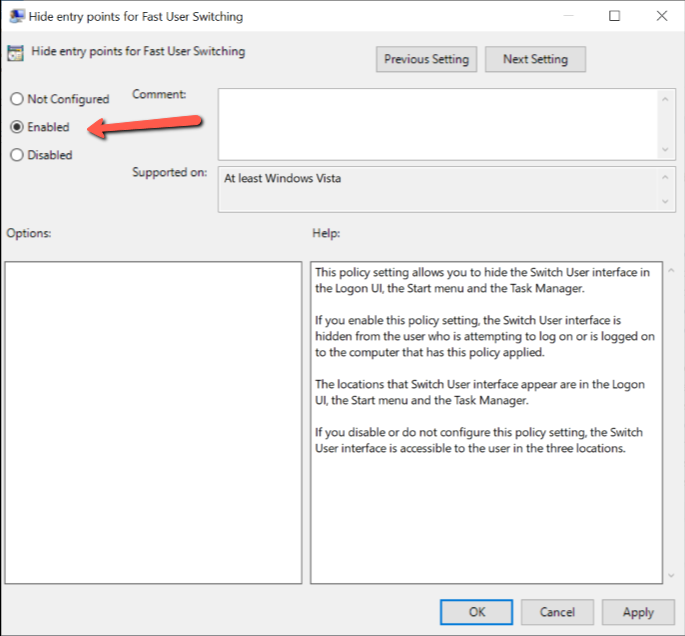The image size is (685, 636).
Task: Go to the Previous Setting
Action: pyautogui.click(x=426, y=59)
